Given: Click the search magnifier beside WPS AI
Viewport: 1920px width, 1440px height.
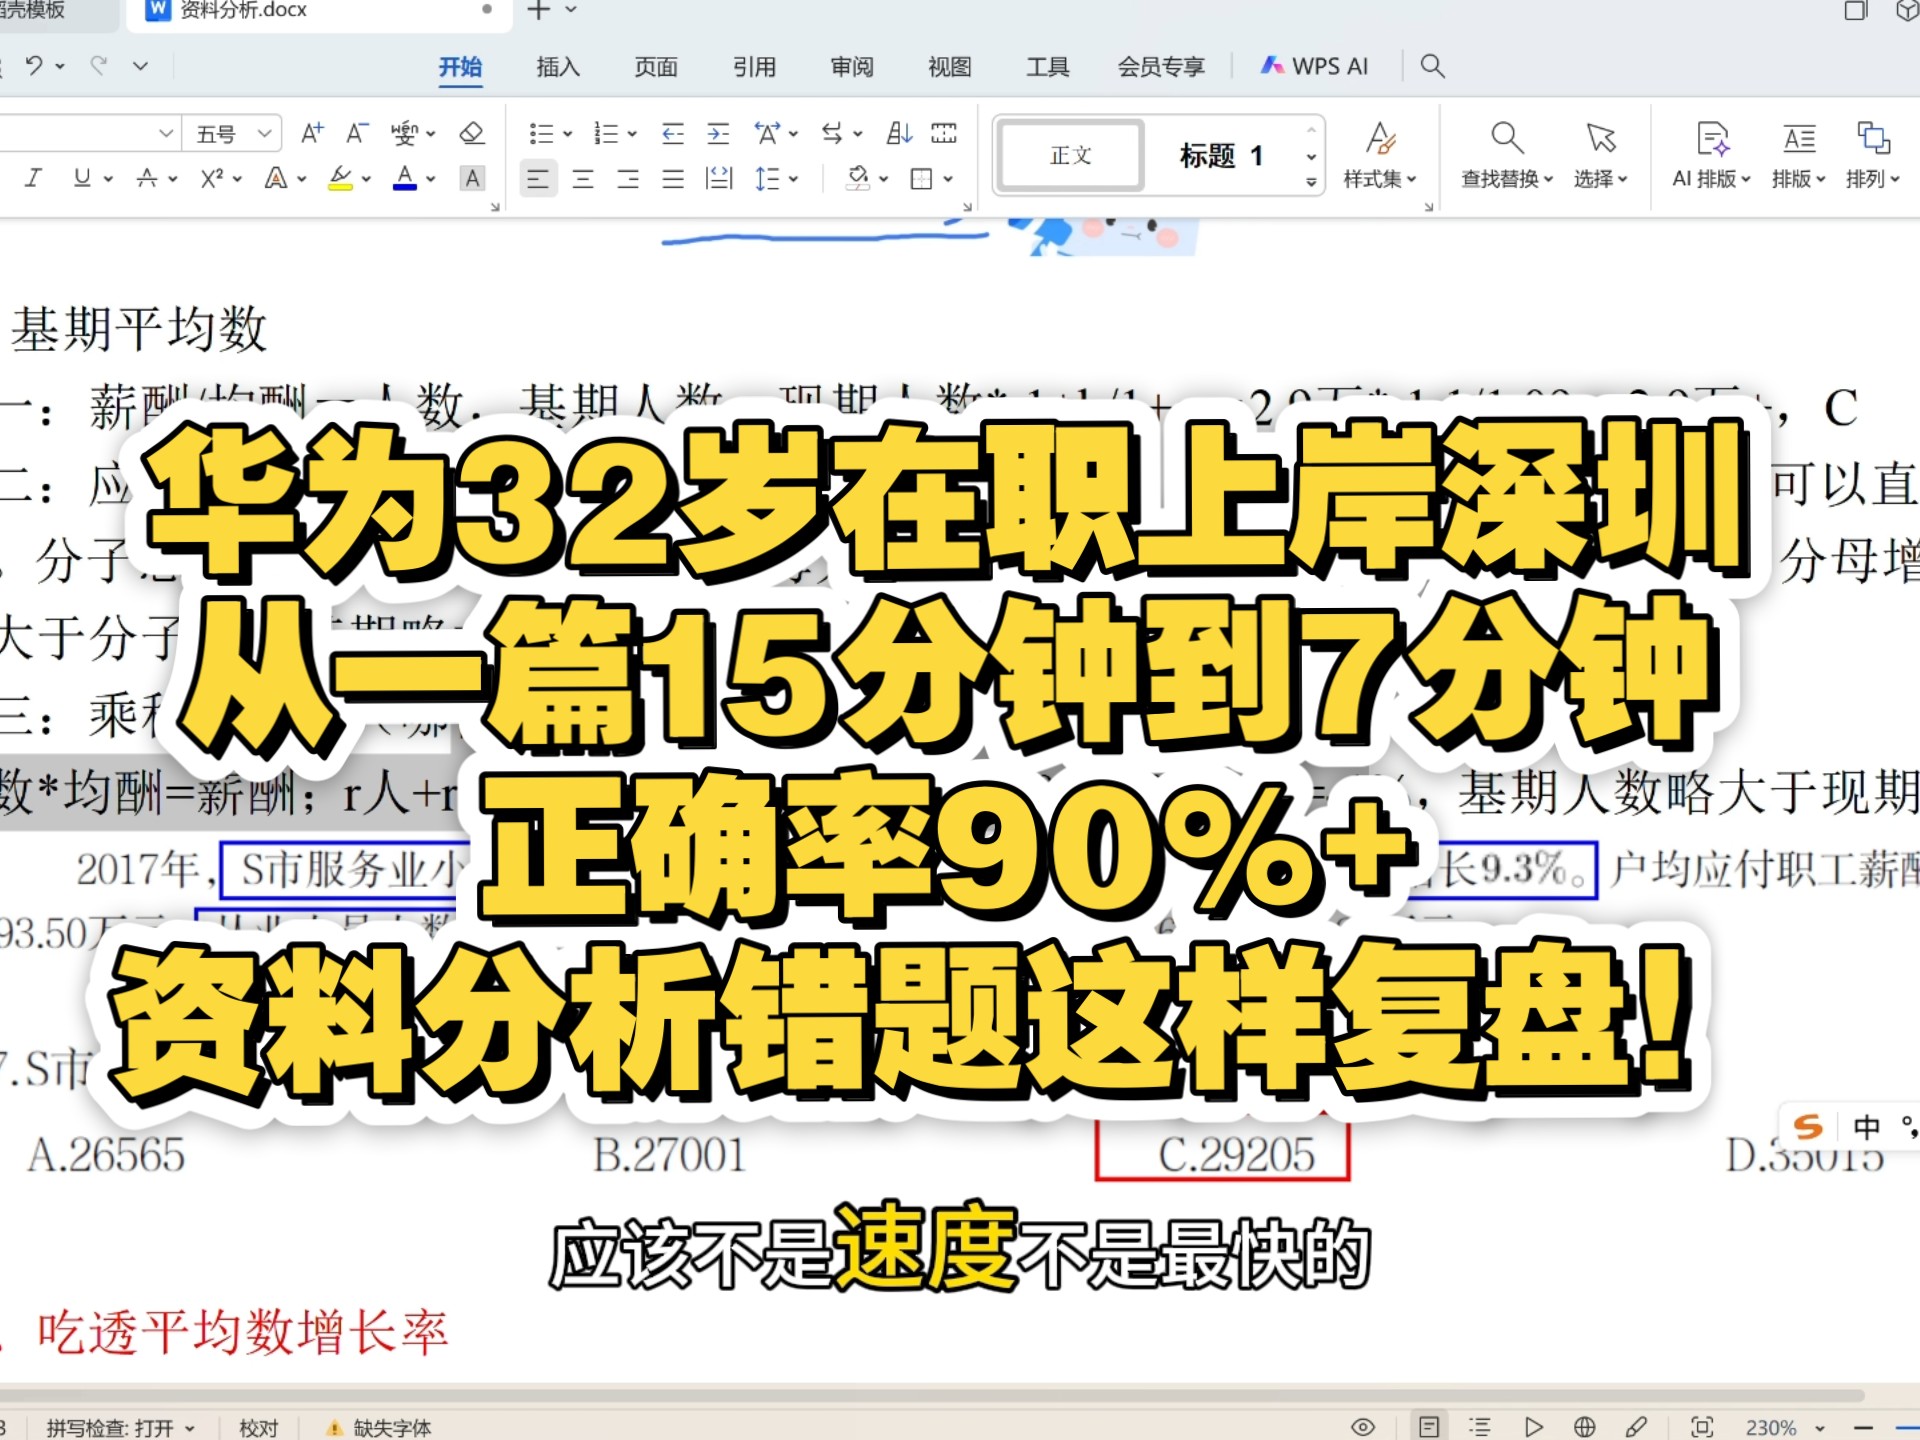Looking at the screenshot, I should pyautogui.click(x=1432, y=66).
